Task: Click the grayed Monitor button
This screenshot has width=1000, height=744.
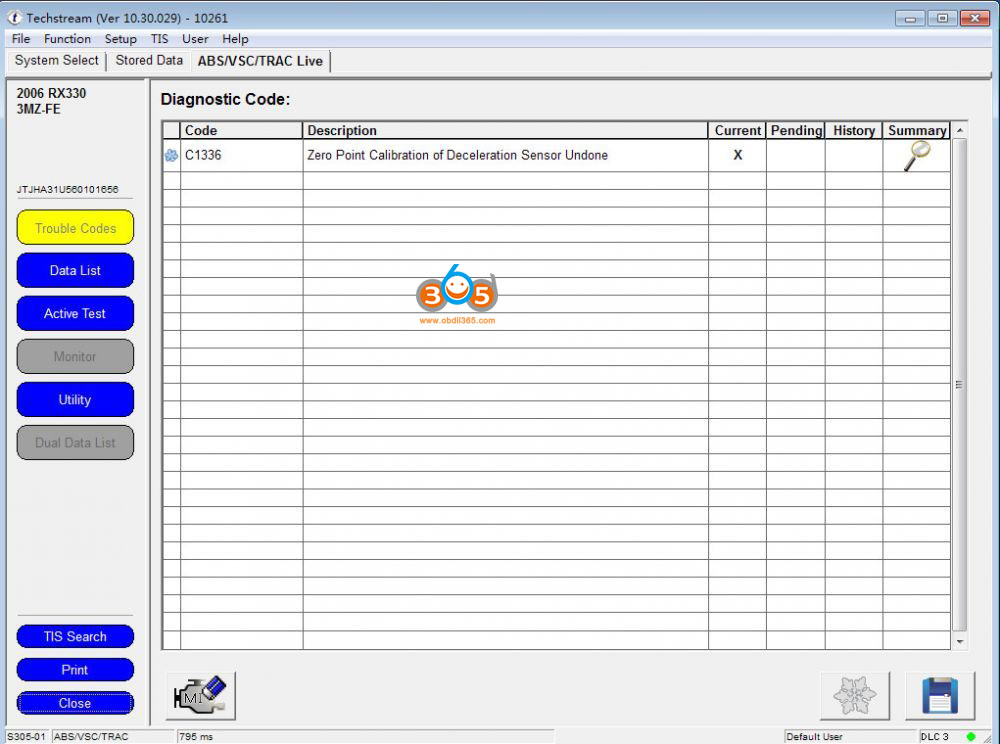Action: (x=75, y=356)
